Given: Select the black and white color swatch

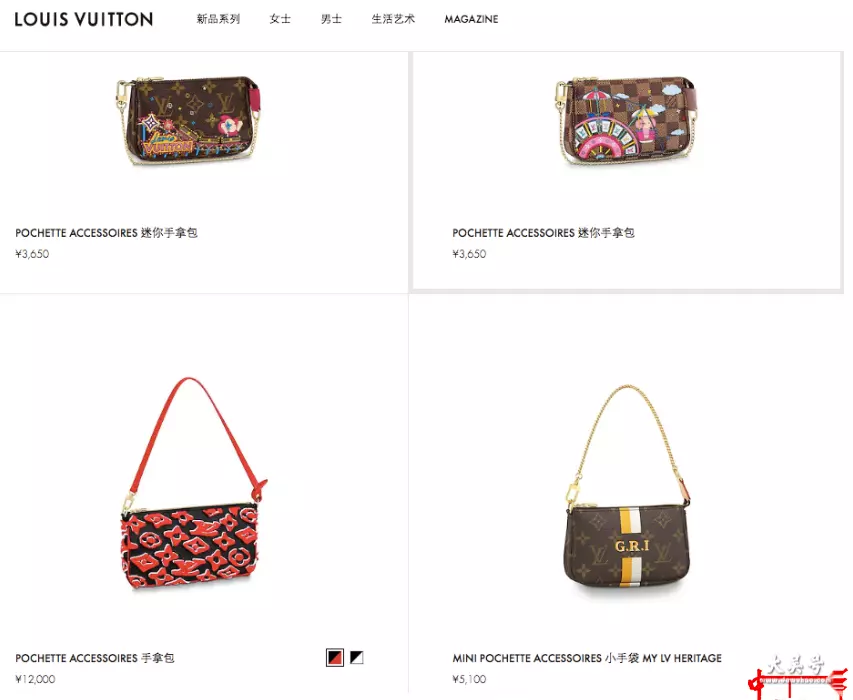Looking at the screenshot, I should pos(356,658).
